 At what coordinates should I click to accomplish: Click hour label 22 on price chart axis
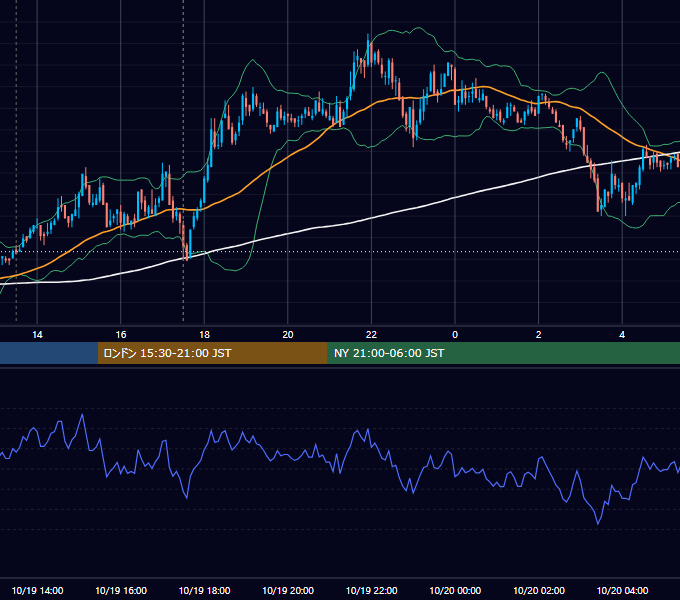click(x=371, y=335)
